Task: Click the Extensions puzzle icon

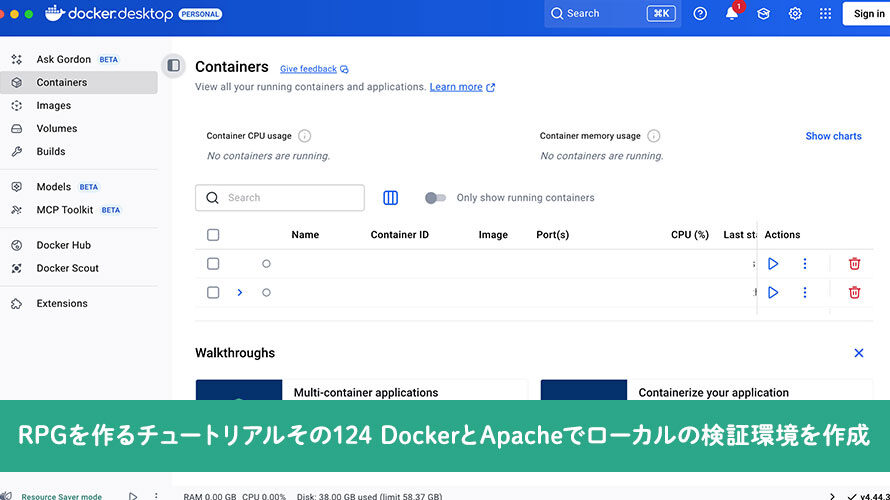Action: 16,304
